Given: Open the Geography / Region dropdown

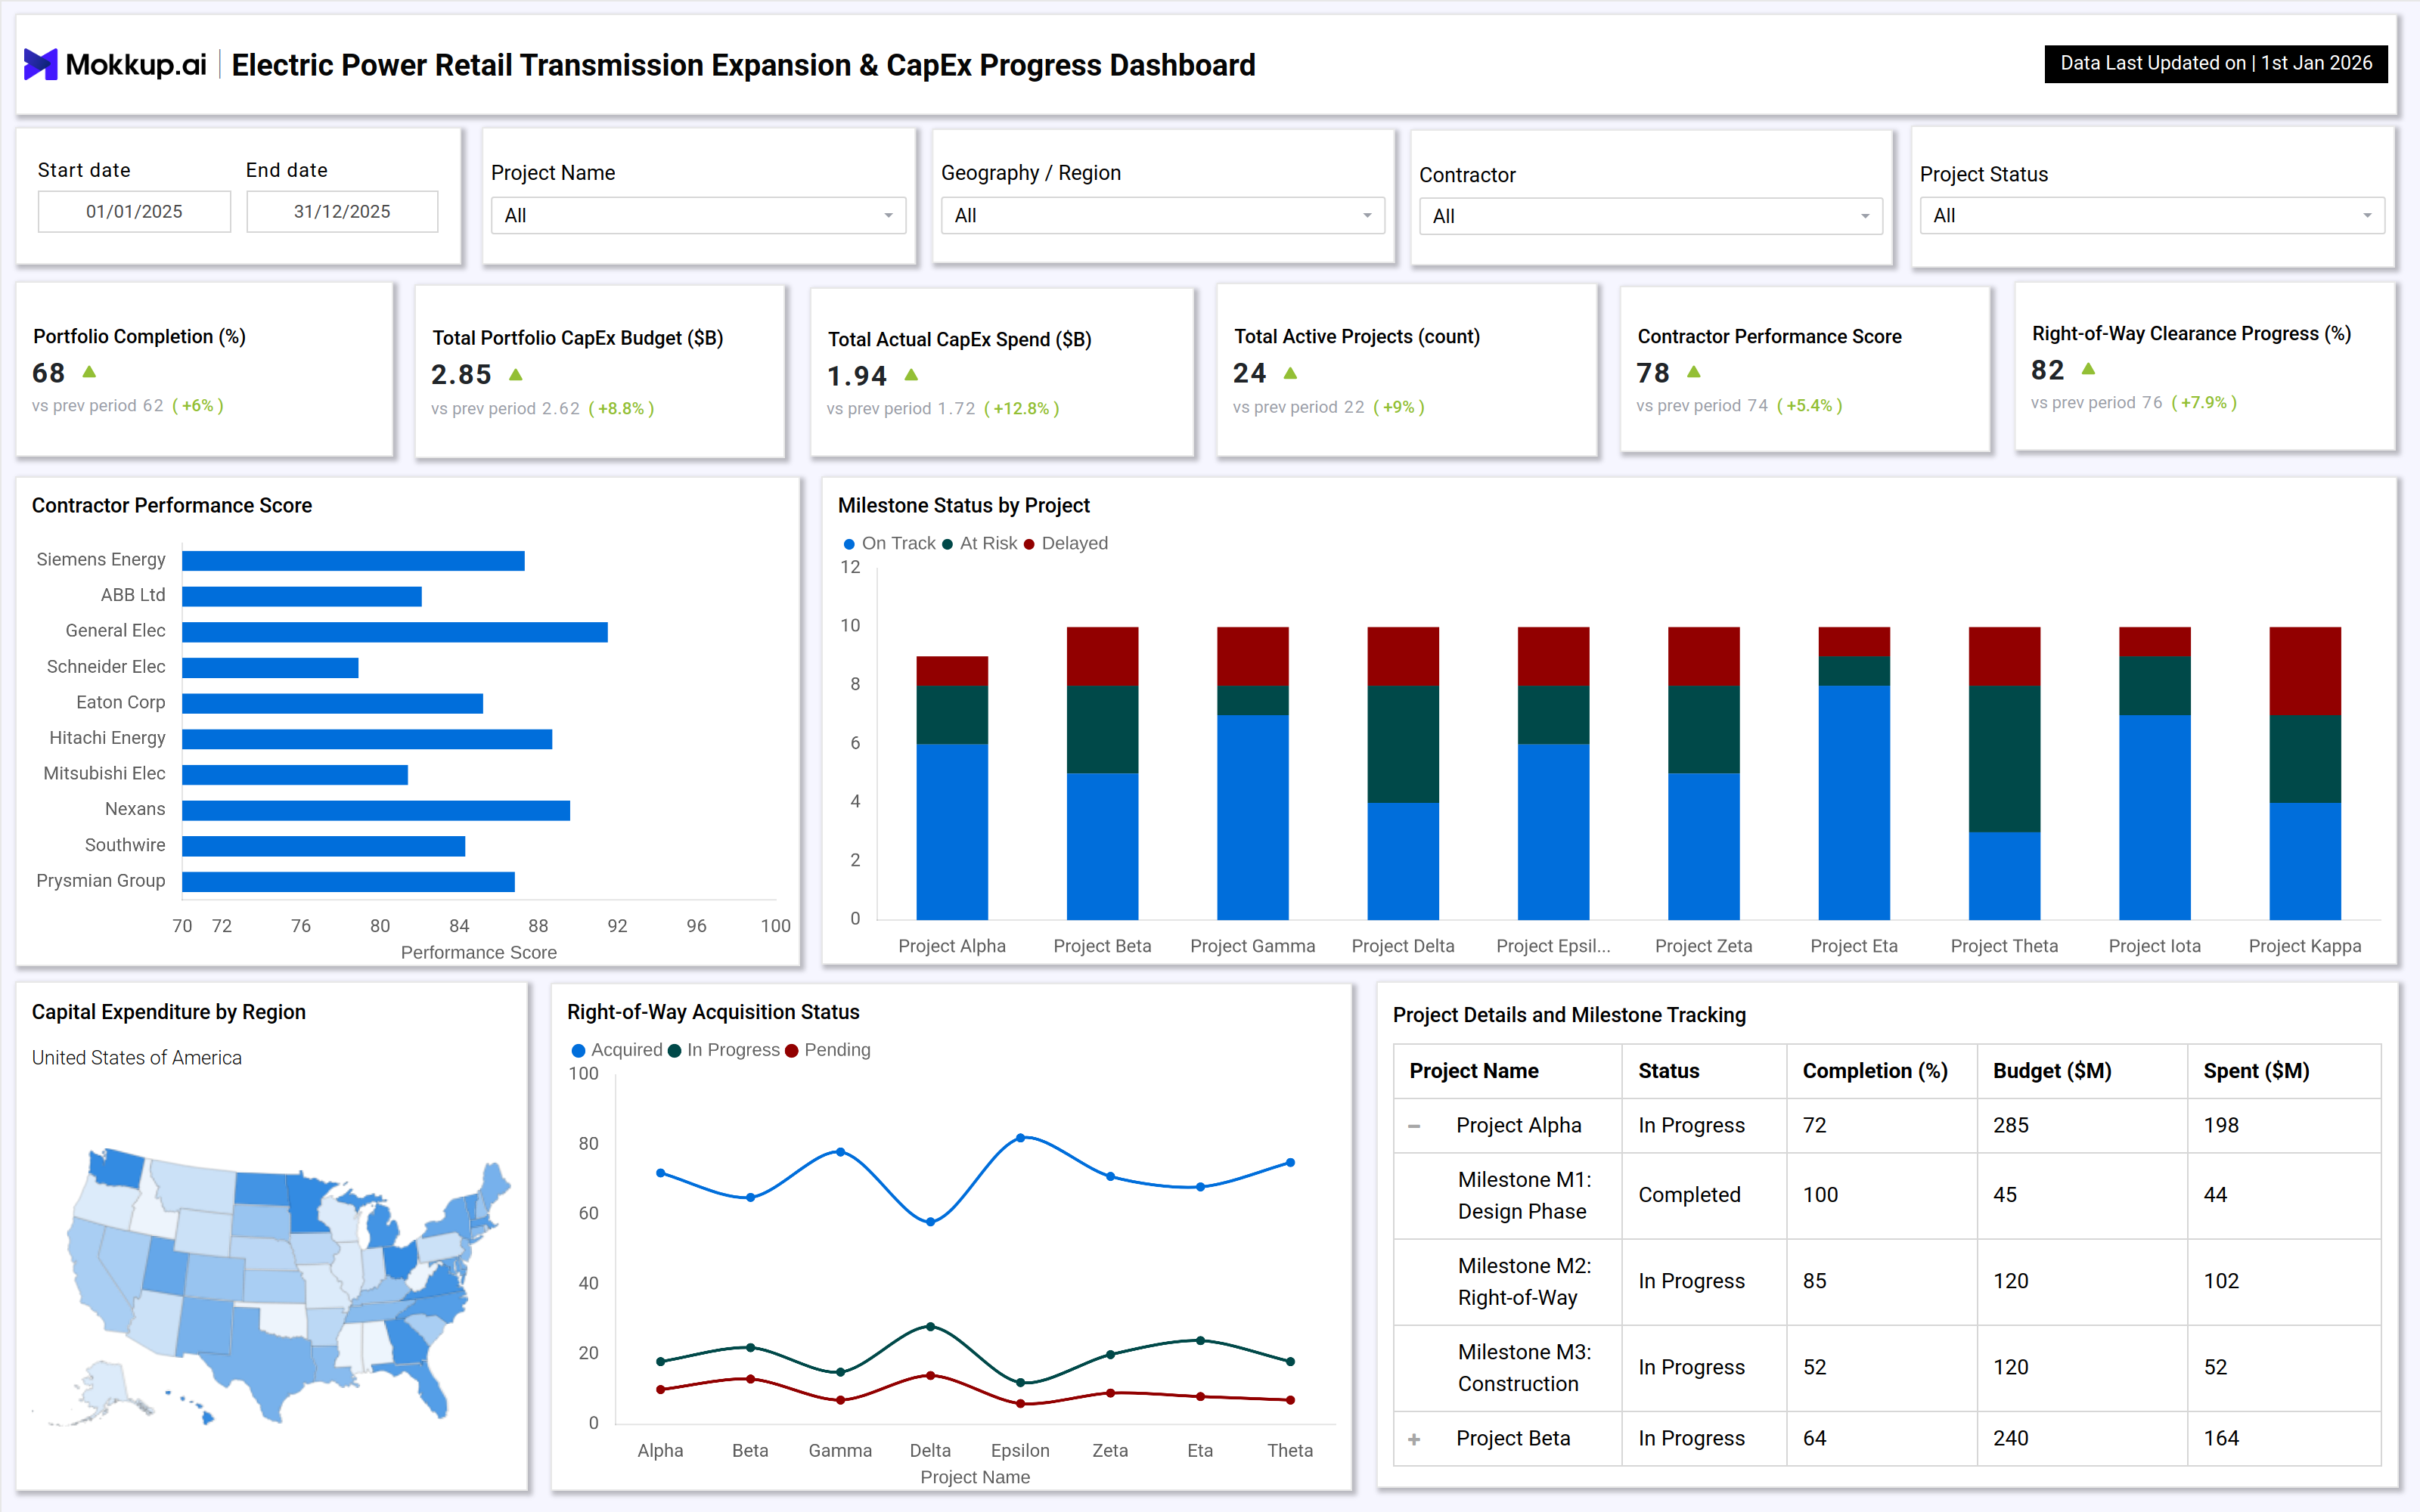Looking at the screenshot, I should (1162, 216).
